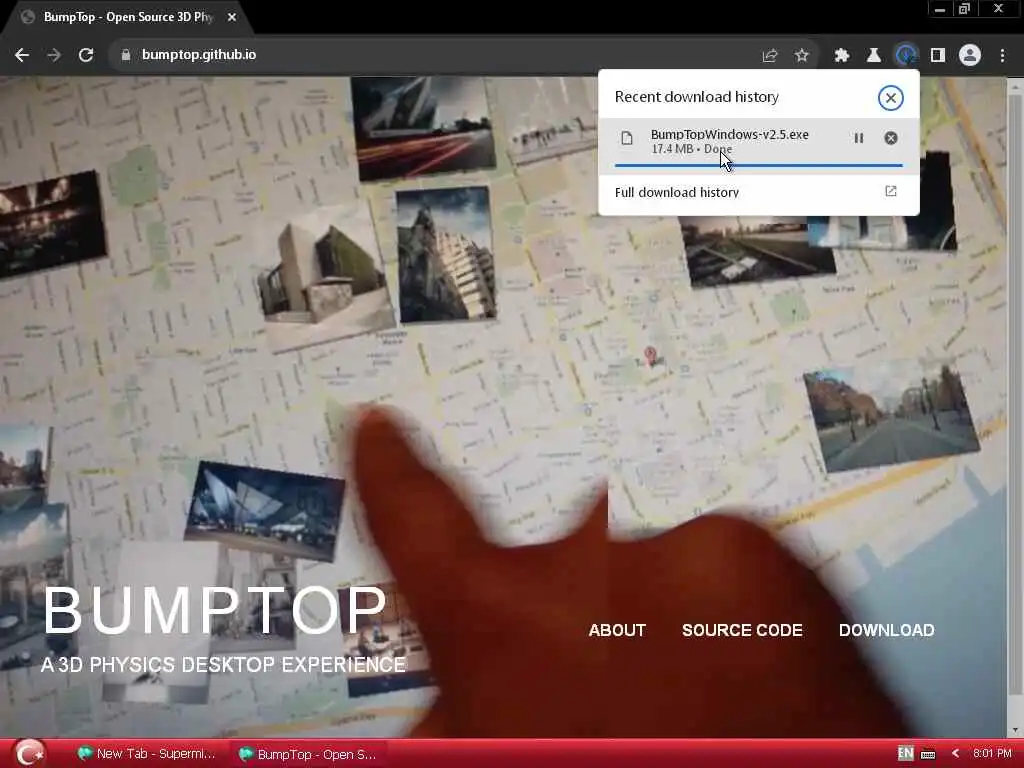Click the open-in-new-tab icon for download history

891,191
